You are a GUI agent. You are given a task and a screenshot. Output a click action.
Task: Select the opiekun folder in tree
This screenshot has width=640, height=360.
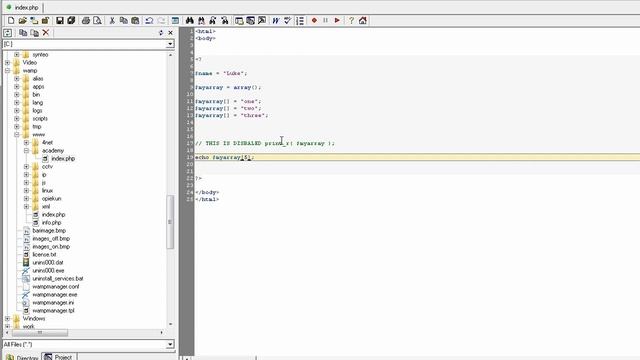(51, 198)
